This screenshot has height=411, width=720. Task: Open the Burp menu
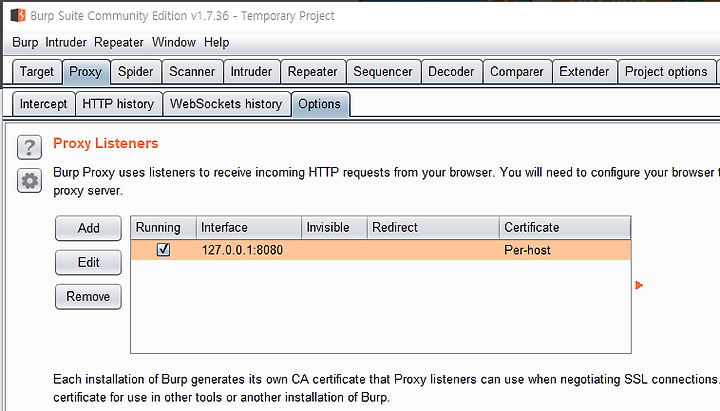coord(25,42)
